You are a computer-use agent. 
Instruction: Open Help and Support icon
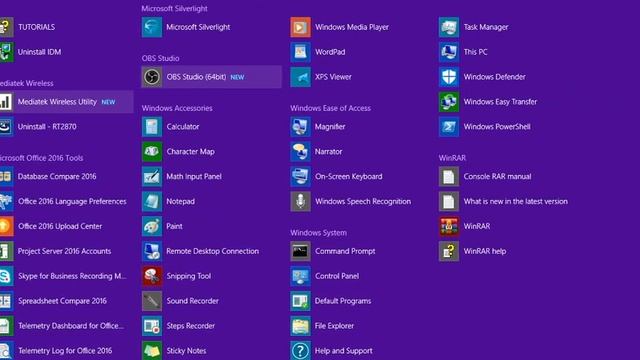click(x=300, y=350)
